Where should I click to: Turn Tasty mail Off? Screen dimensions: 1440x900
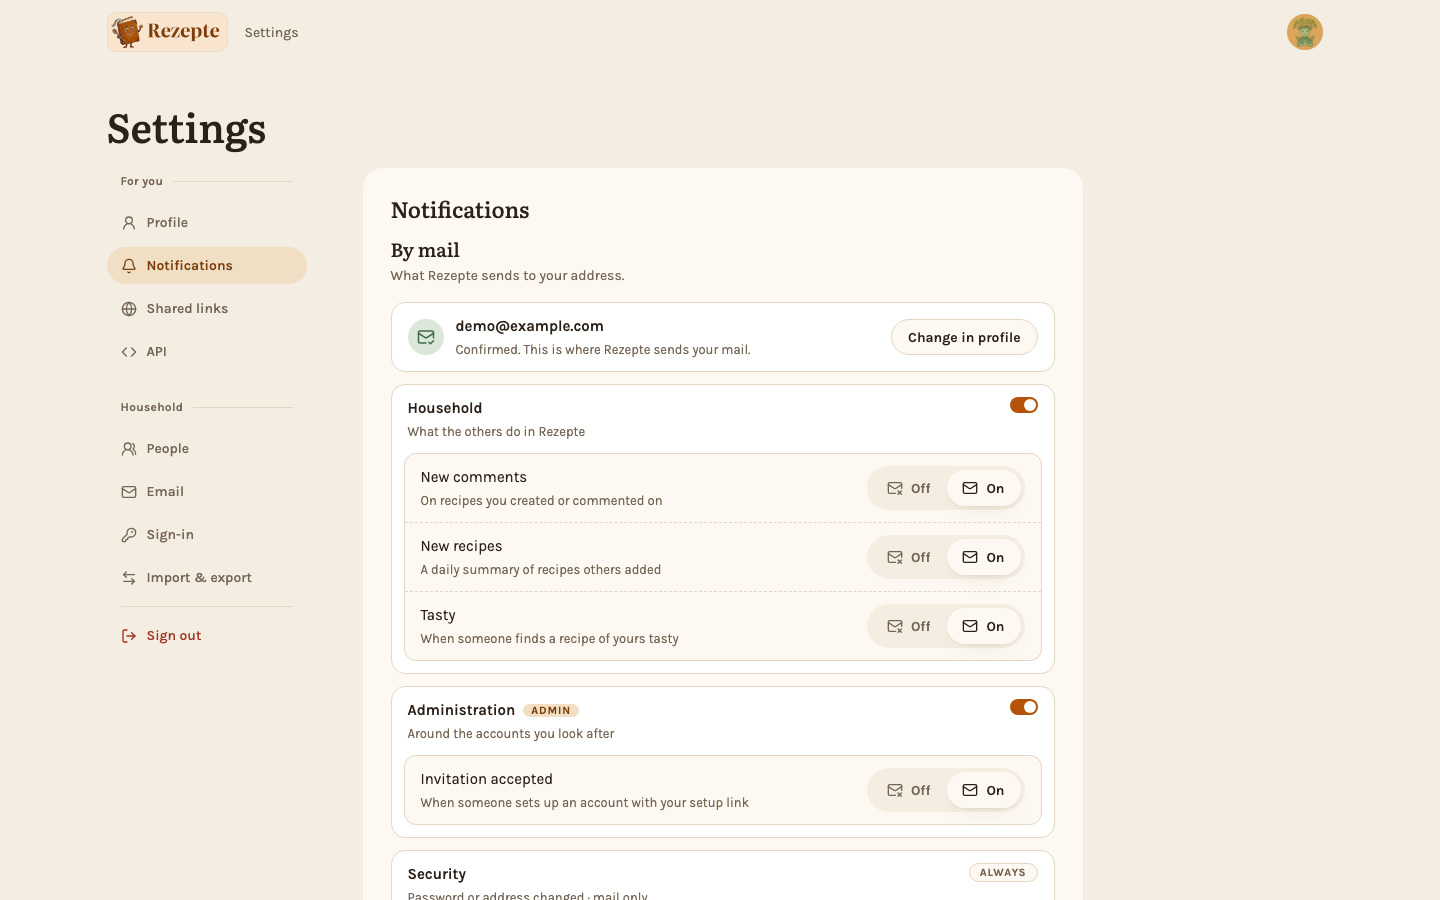(x=908, y=626)
